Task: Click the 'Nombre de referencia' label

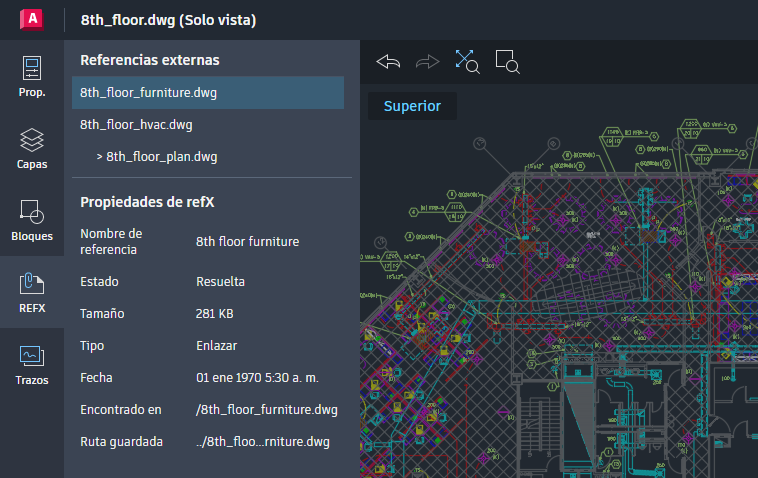Action: click(111, 241)
